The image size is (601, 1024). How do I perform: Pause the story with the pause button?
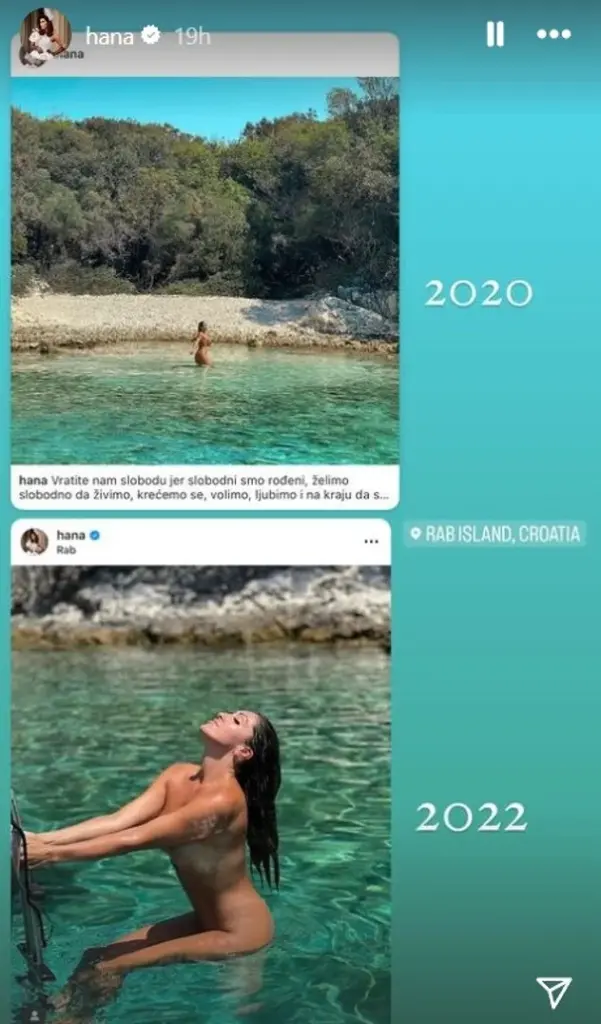495,34
